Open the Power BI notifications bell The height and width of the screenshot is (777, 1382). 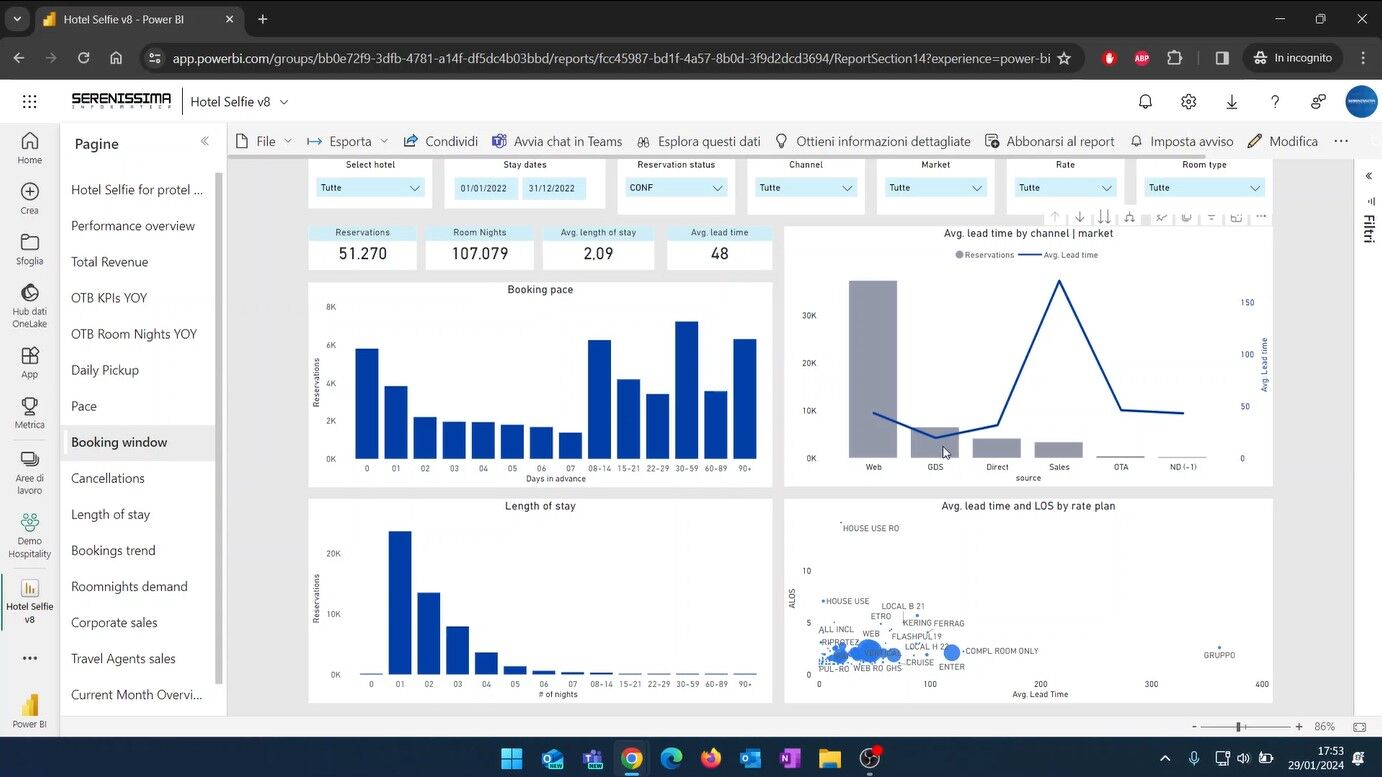click(1145, 101)
